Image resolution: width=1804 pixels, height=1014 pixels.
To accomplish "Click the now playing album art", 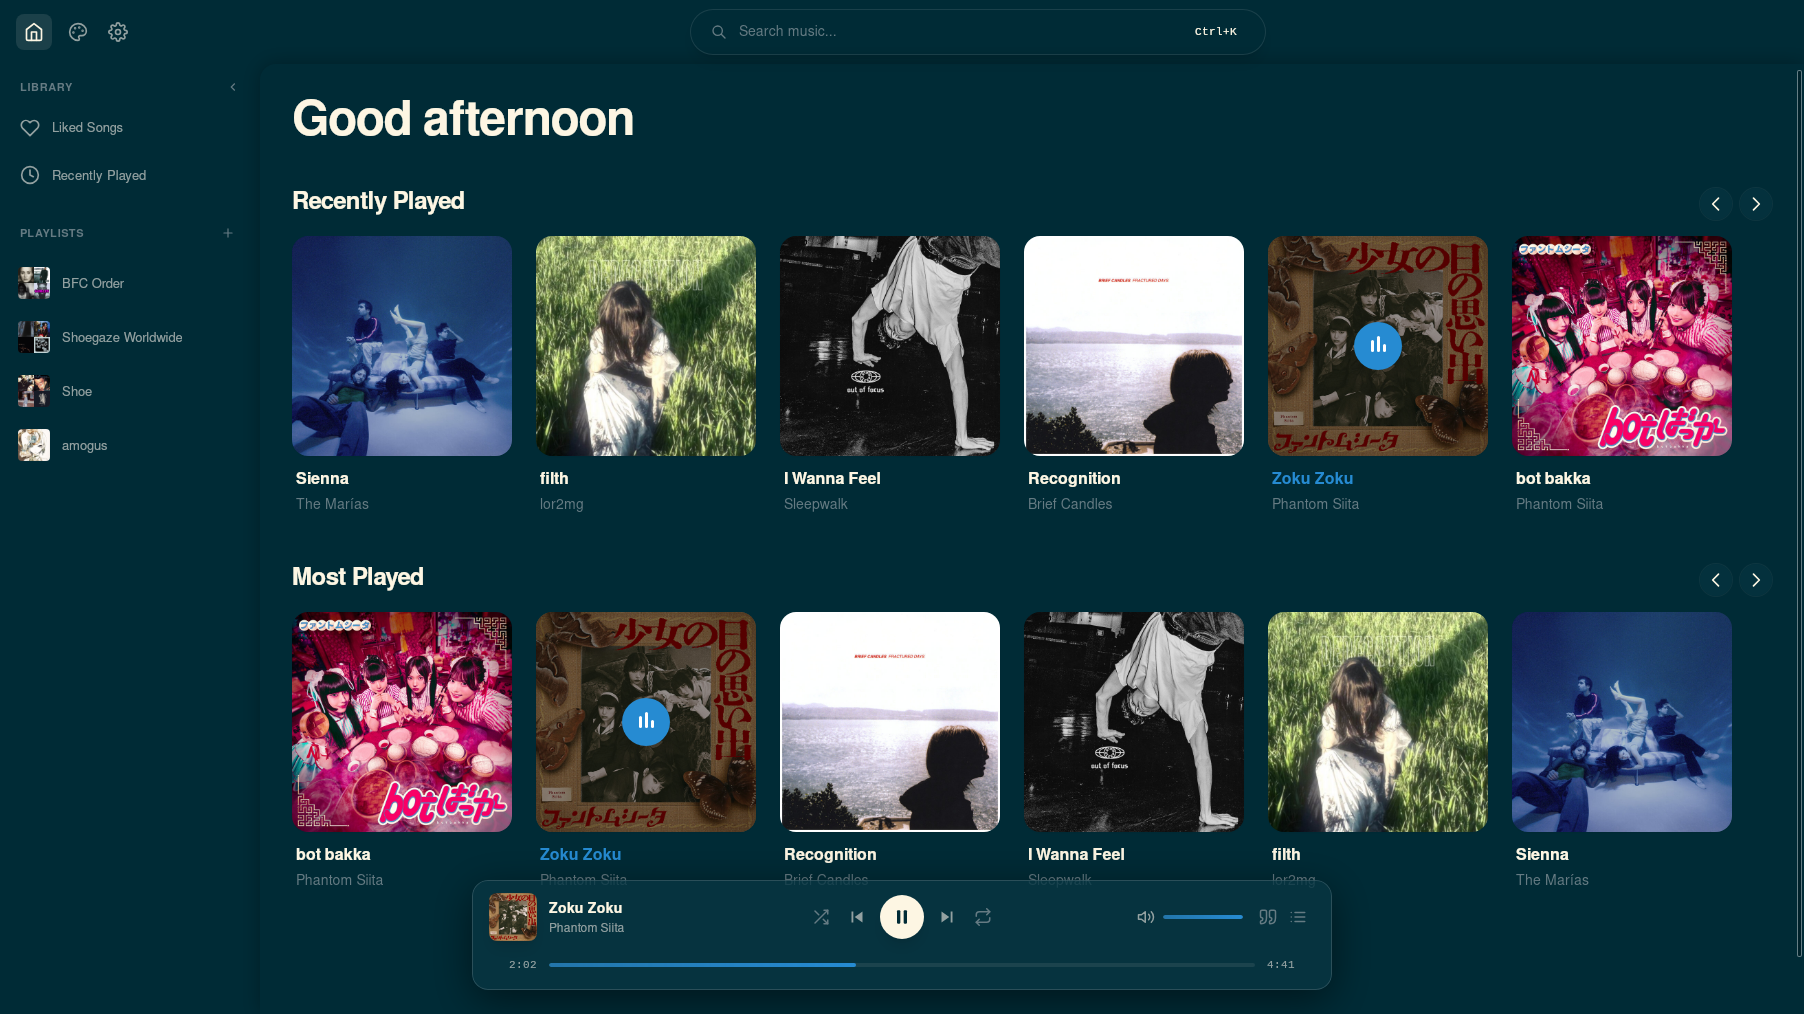I will [513, 917].
